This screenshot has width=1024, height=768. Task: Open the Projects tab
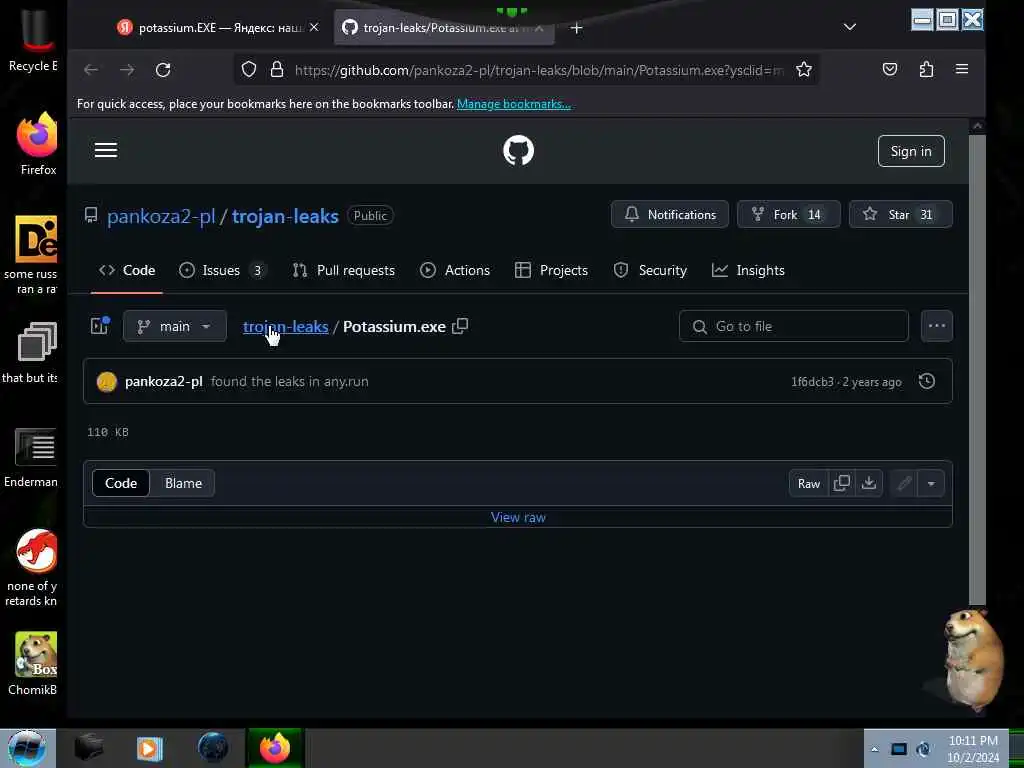(x=551, y=270)
